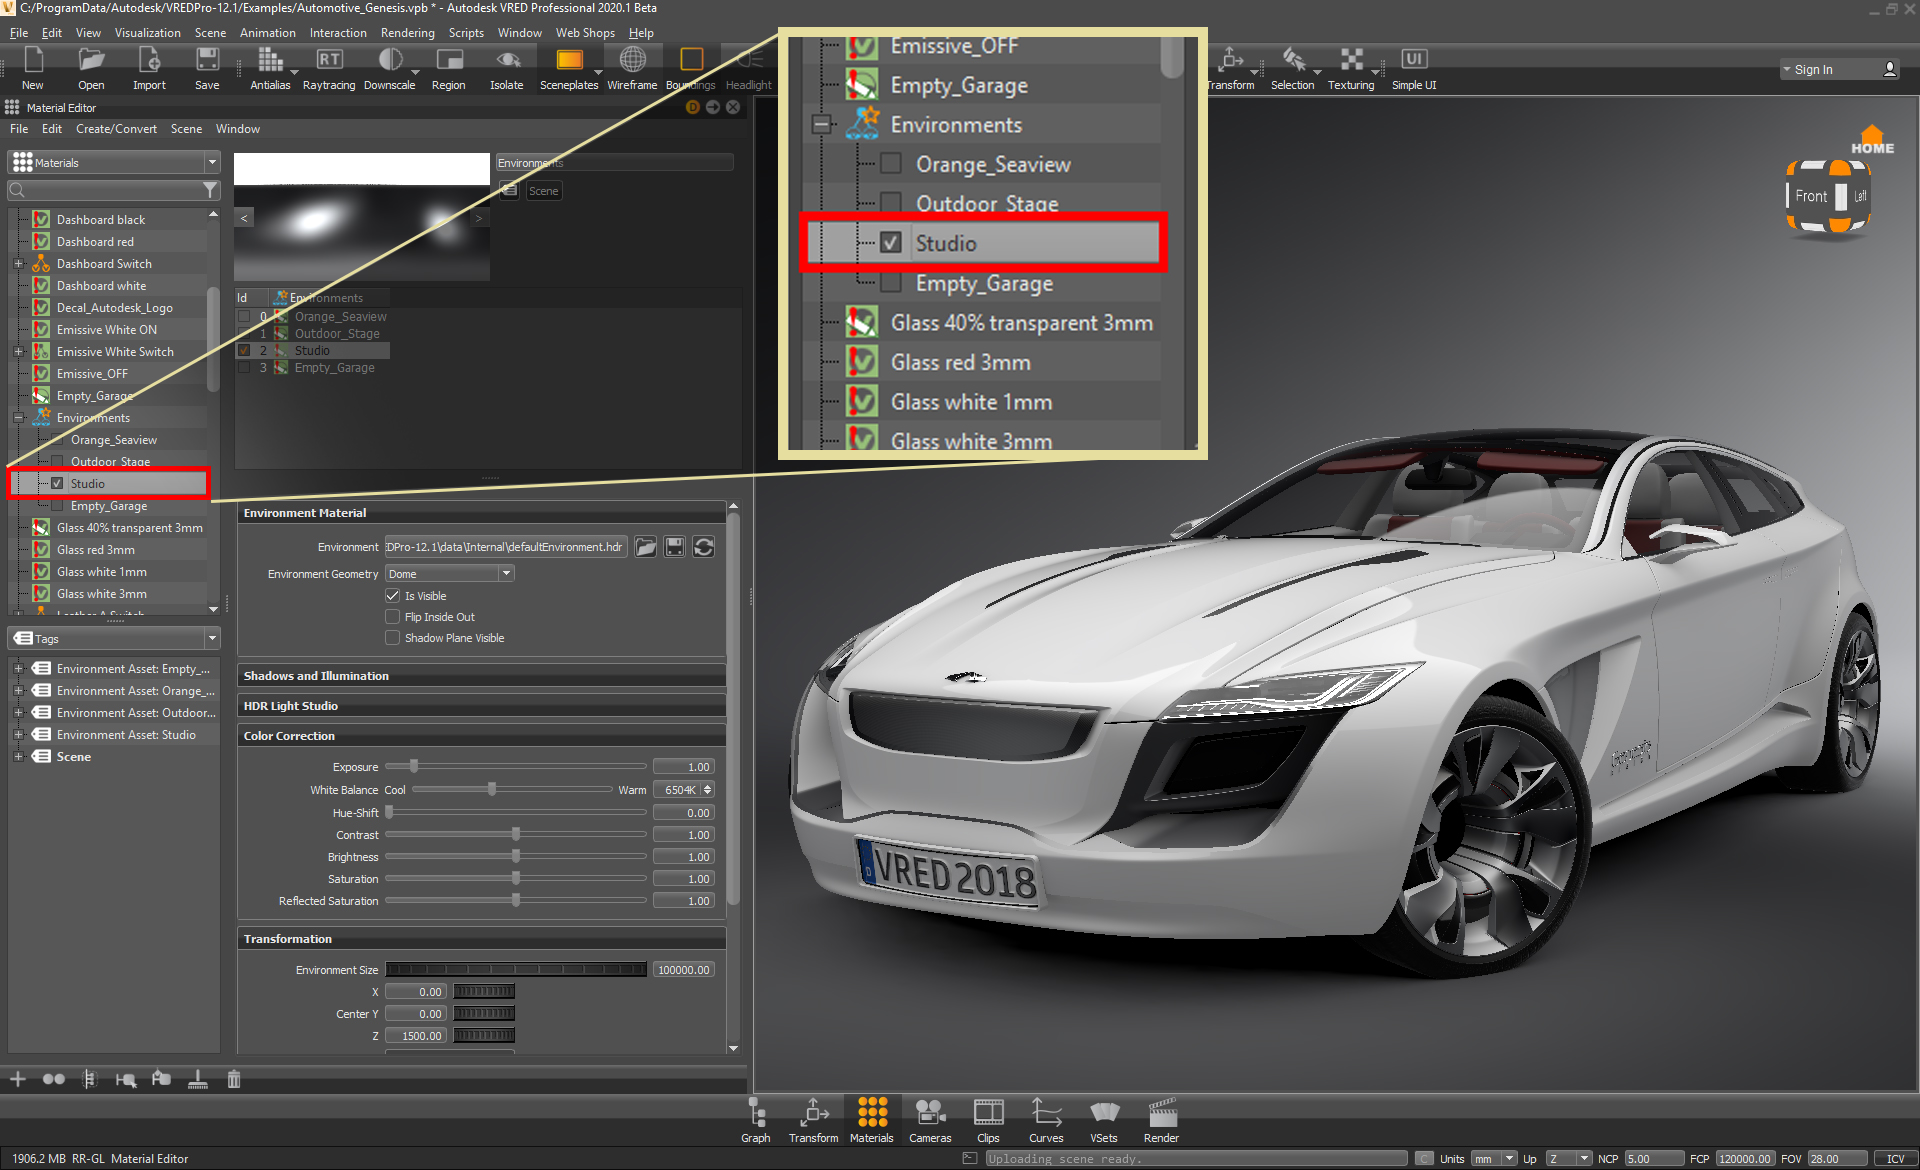This screenshot has height=1170, width=1920.
Task: Toggle Studio checkbox in environments list
Action: 244,351
